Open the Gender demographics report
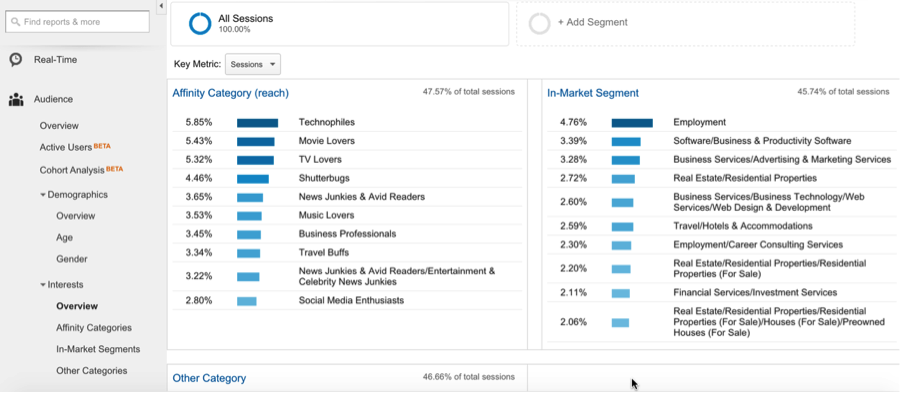The image size is (900, 393). (72, 259)
